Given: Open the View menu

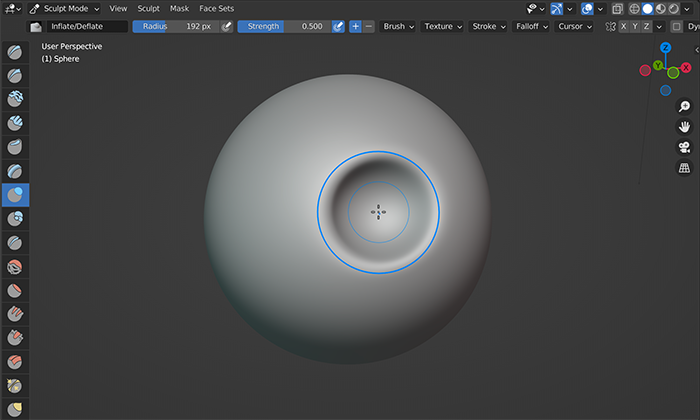Looking at the screenshot, I should click(x=118, y=8).
